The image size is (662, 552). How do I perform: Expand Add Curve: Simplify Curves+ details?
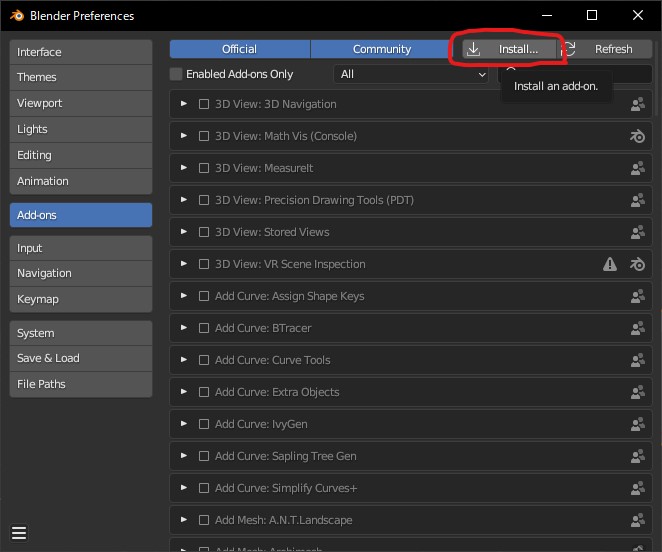(x=184, y=488)
